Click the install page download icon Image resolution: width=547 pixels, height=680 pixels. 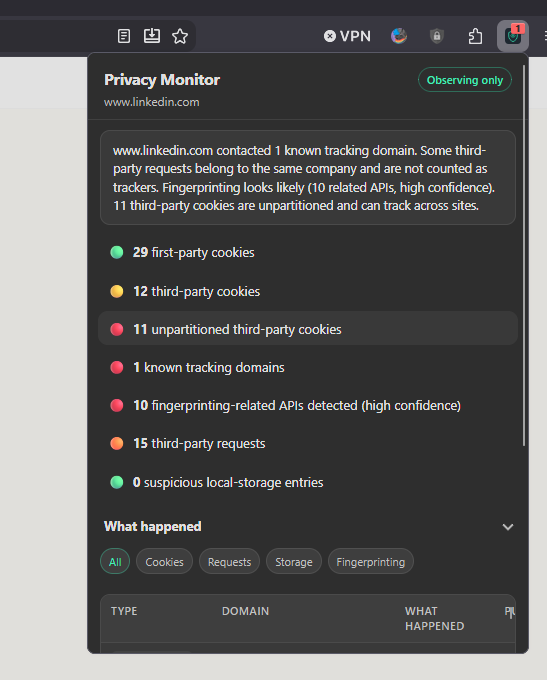pos(152,36)
